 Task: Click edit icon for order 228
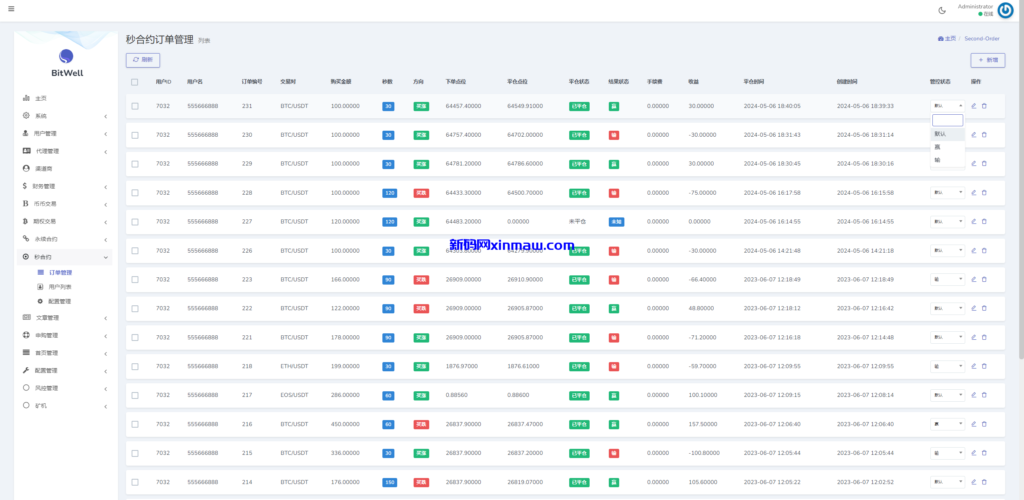pyautogui.click(x=974, y=192)
